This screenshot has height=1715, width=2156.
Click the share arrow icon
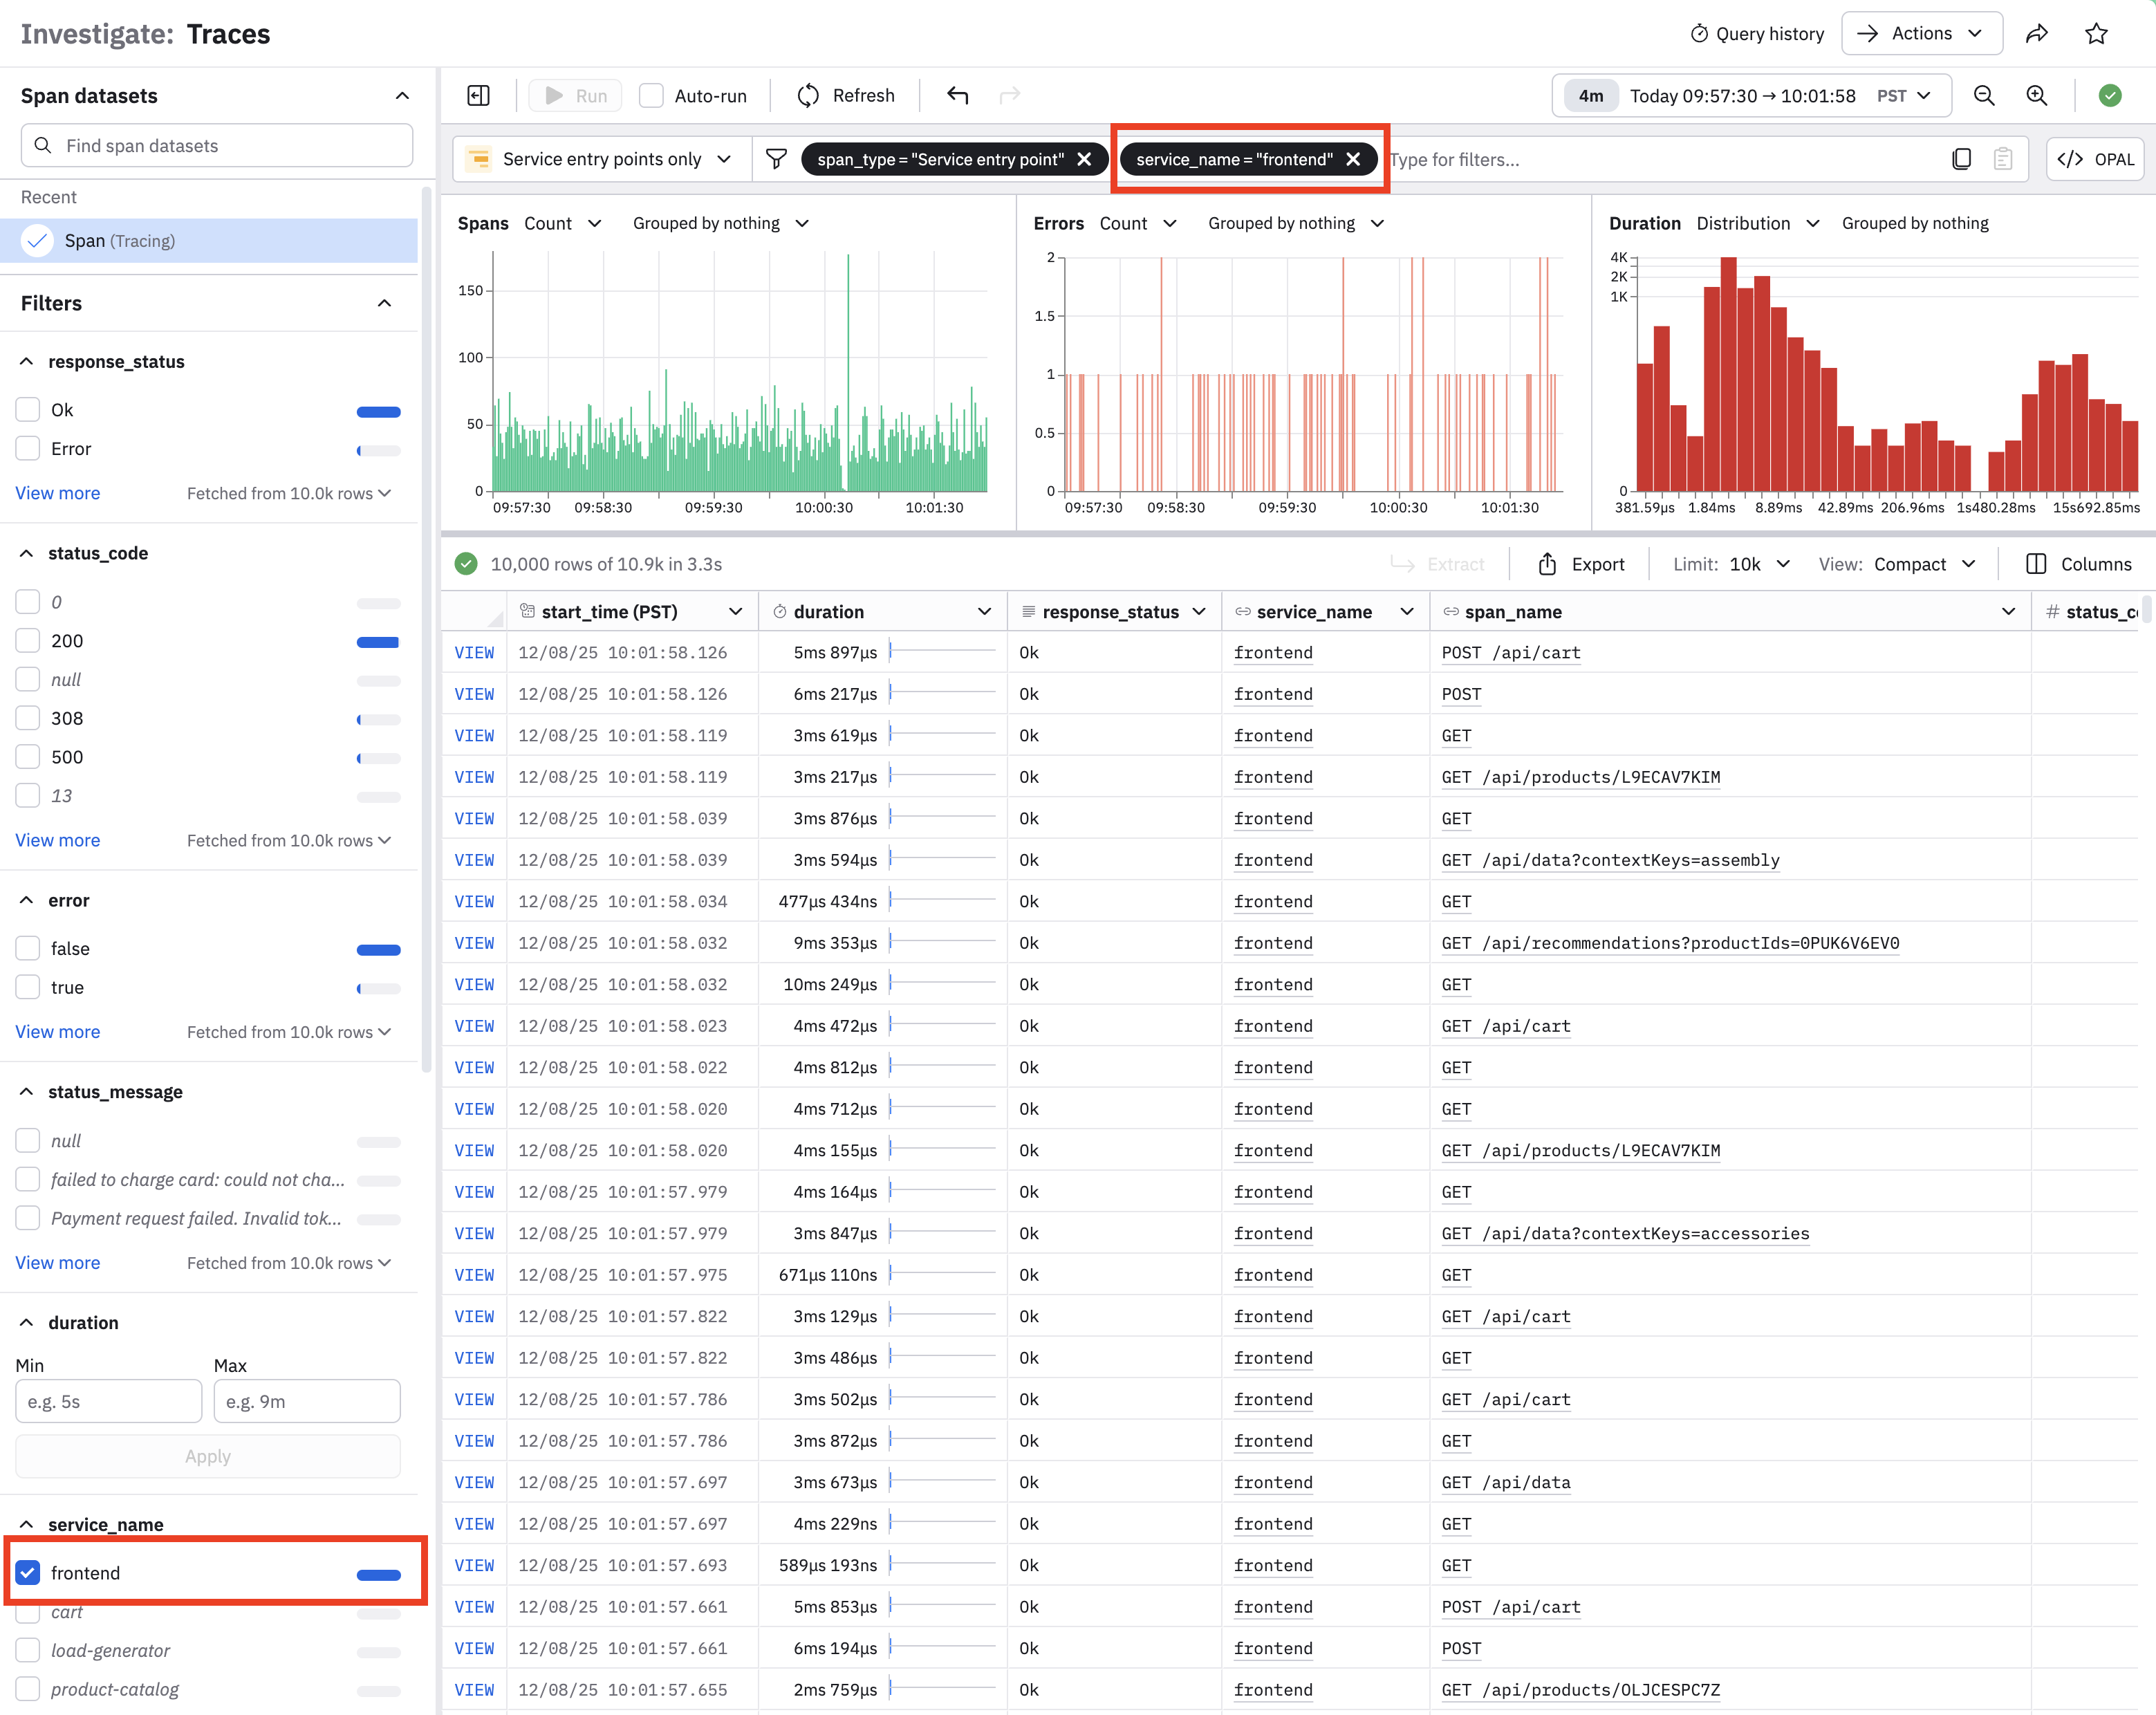pos(2037,34)
